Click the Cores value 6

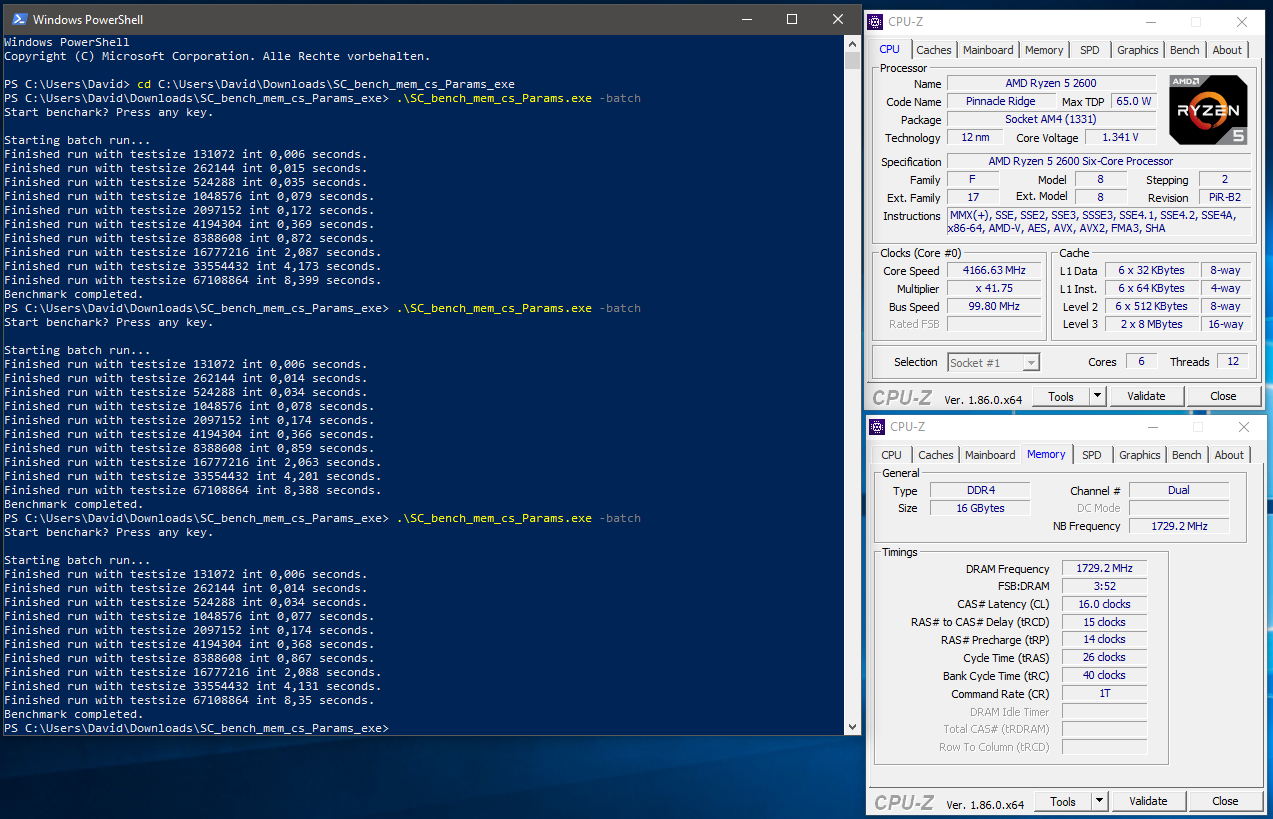[1141, 362]
